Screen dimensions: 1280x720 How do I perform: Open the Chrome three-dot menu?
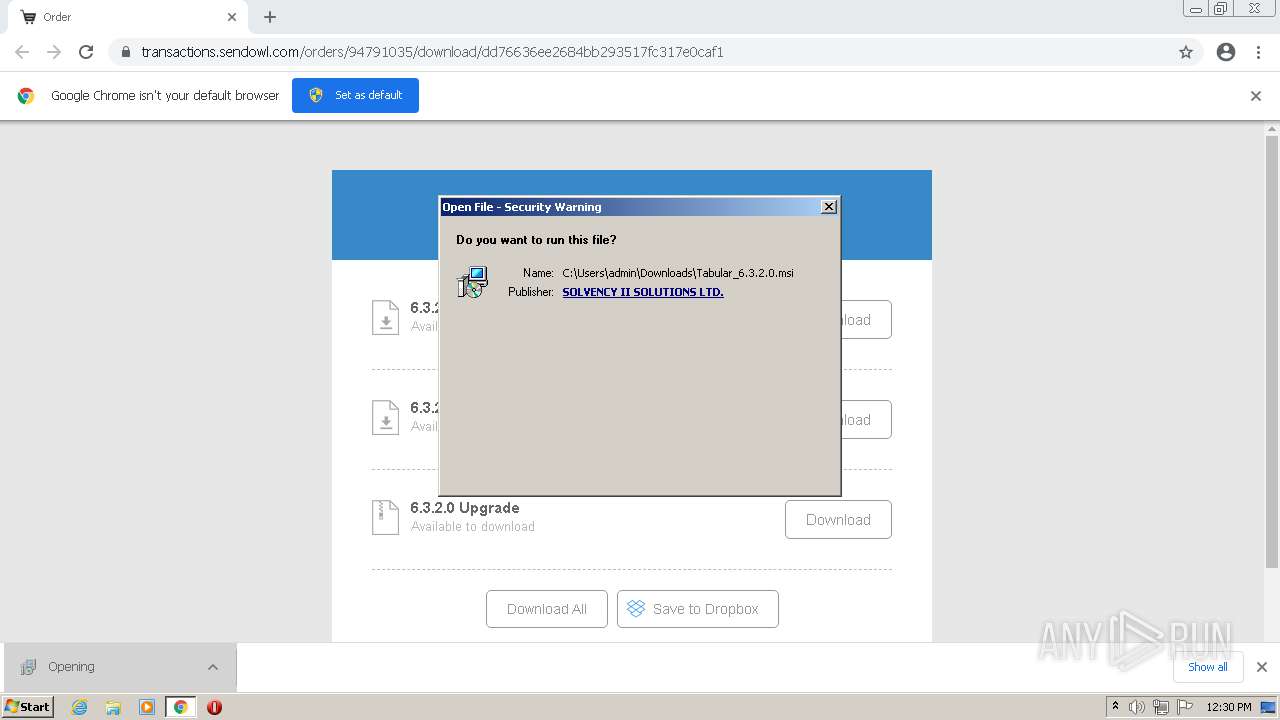point(1258,52)
